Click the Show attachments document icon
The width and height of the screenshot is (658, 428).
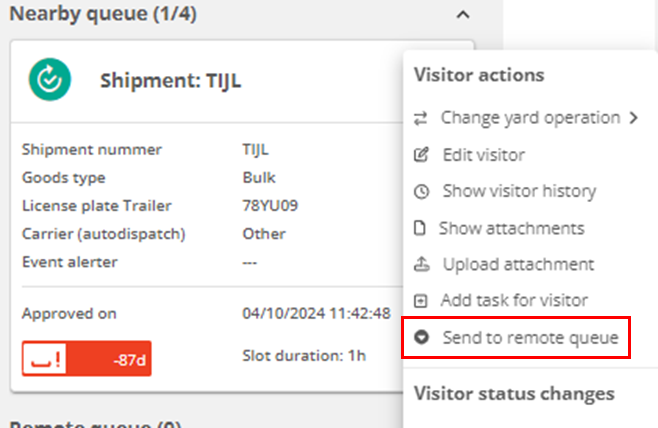pos(420,228)
